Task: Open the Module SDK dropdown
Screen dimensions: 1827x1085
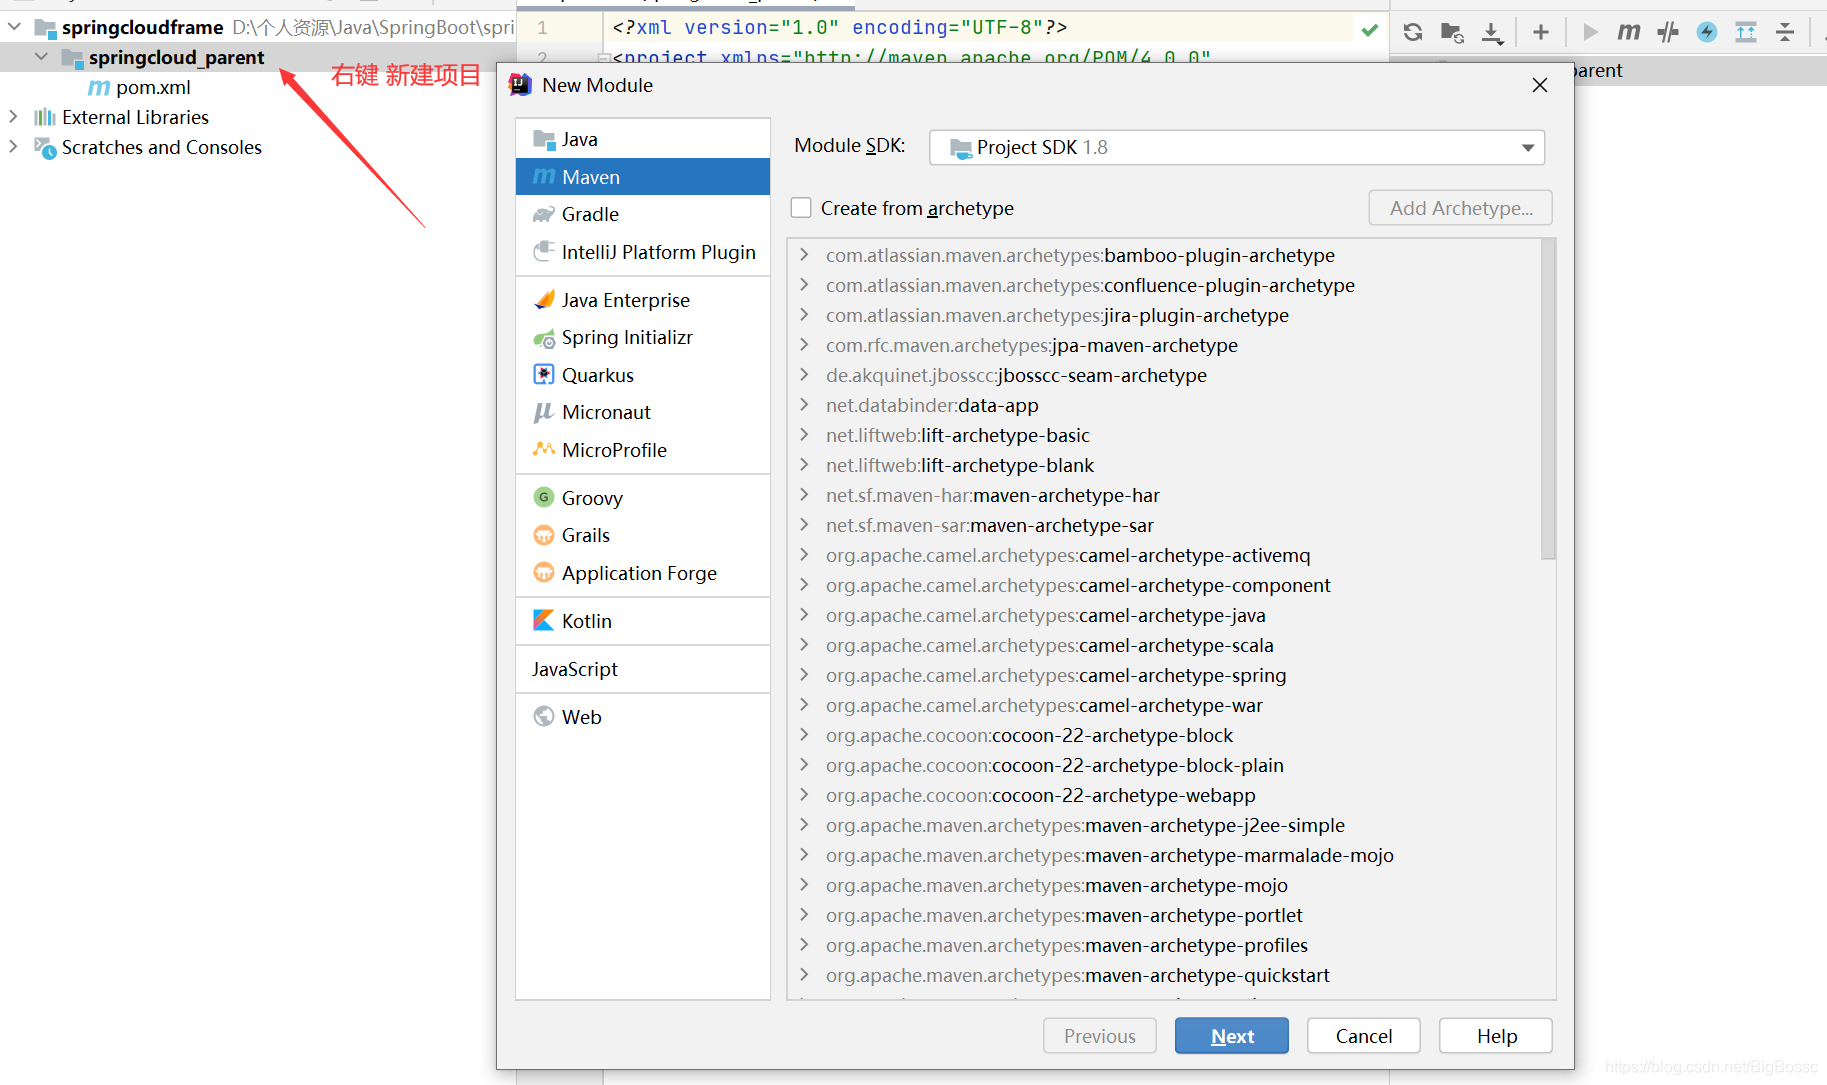Action: coord(1237,147)
